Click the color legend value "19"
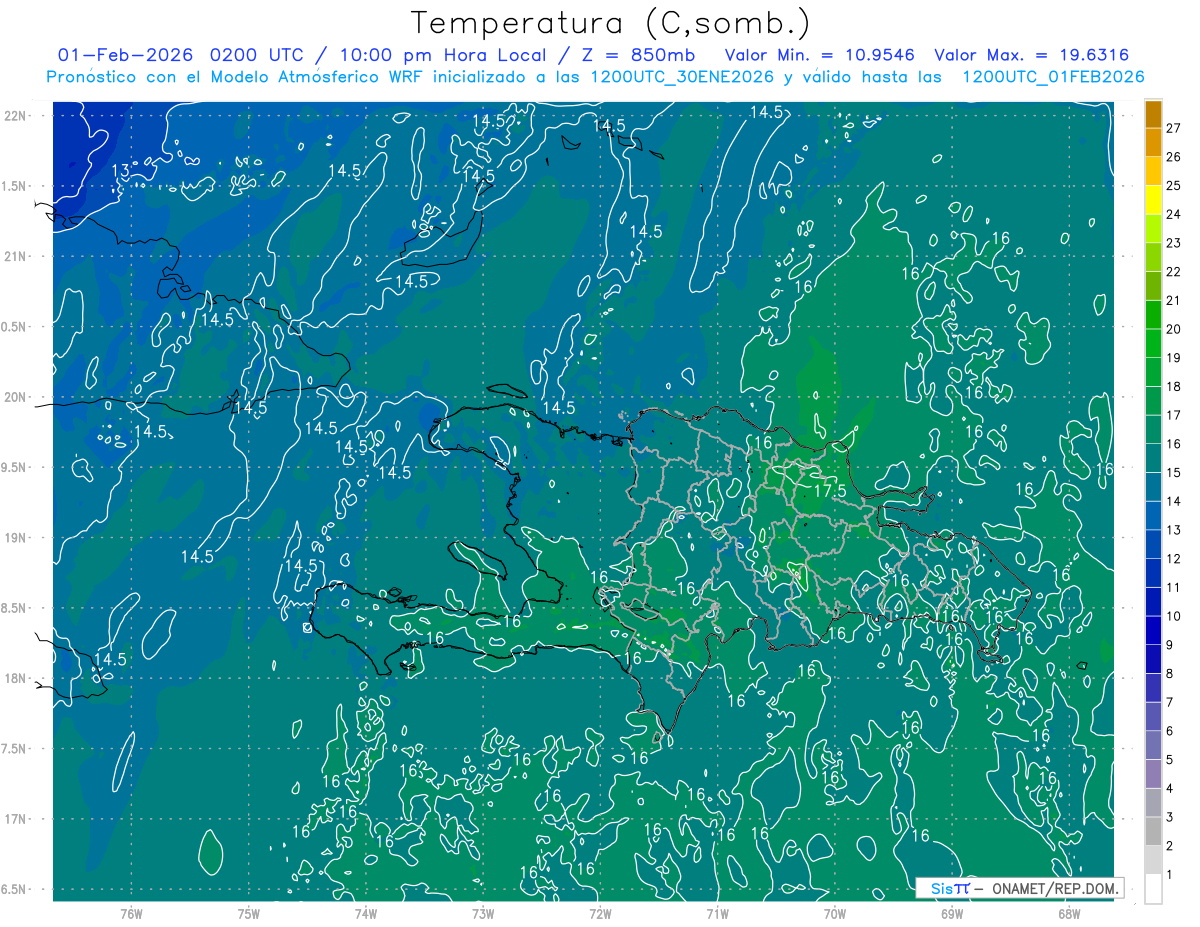The height and width of the screenshot is (927, 1200). 1173,358
